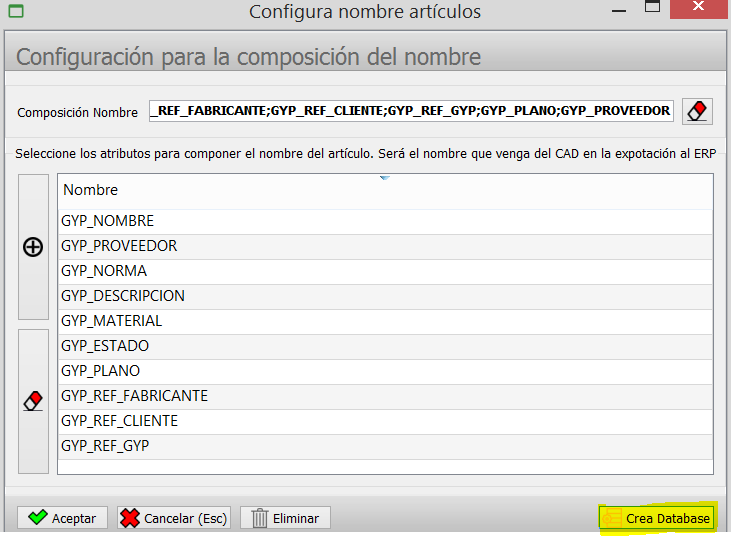
Task: Click the Crea Database button
Action: coord(657,518)
